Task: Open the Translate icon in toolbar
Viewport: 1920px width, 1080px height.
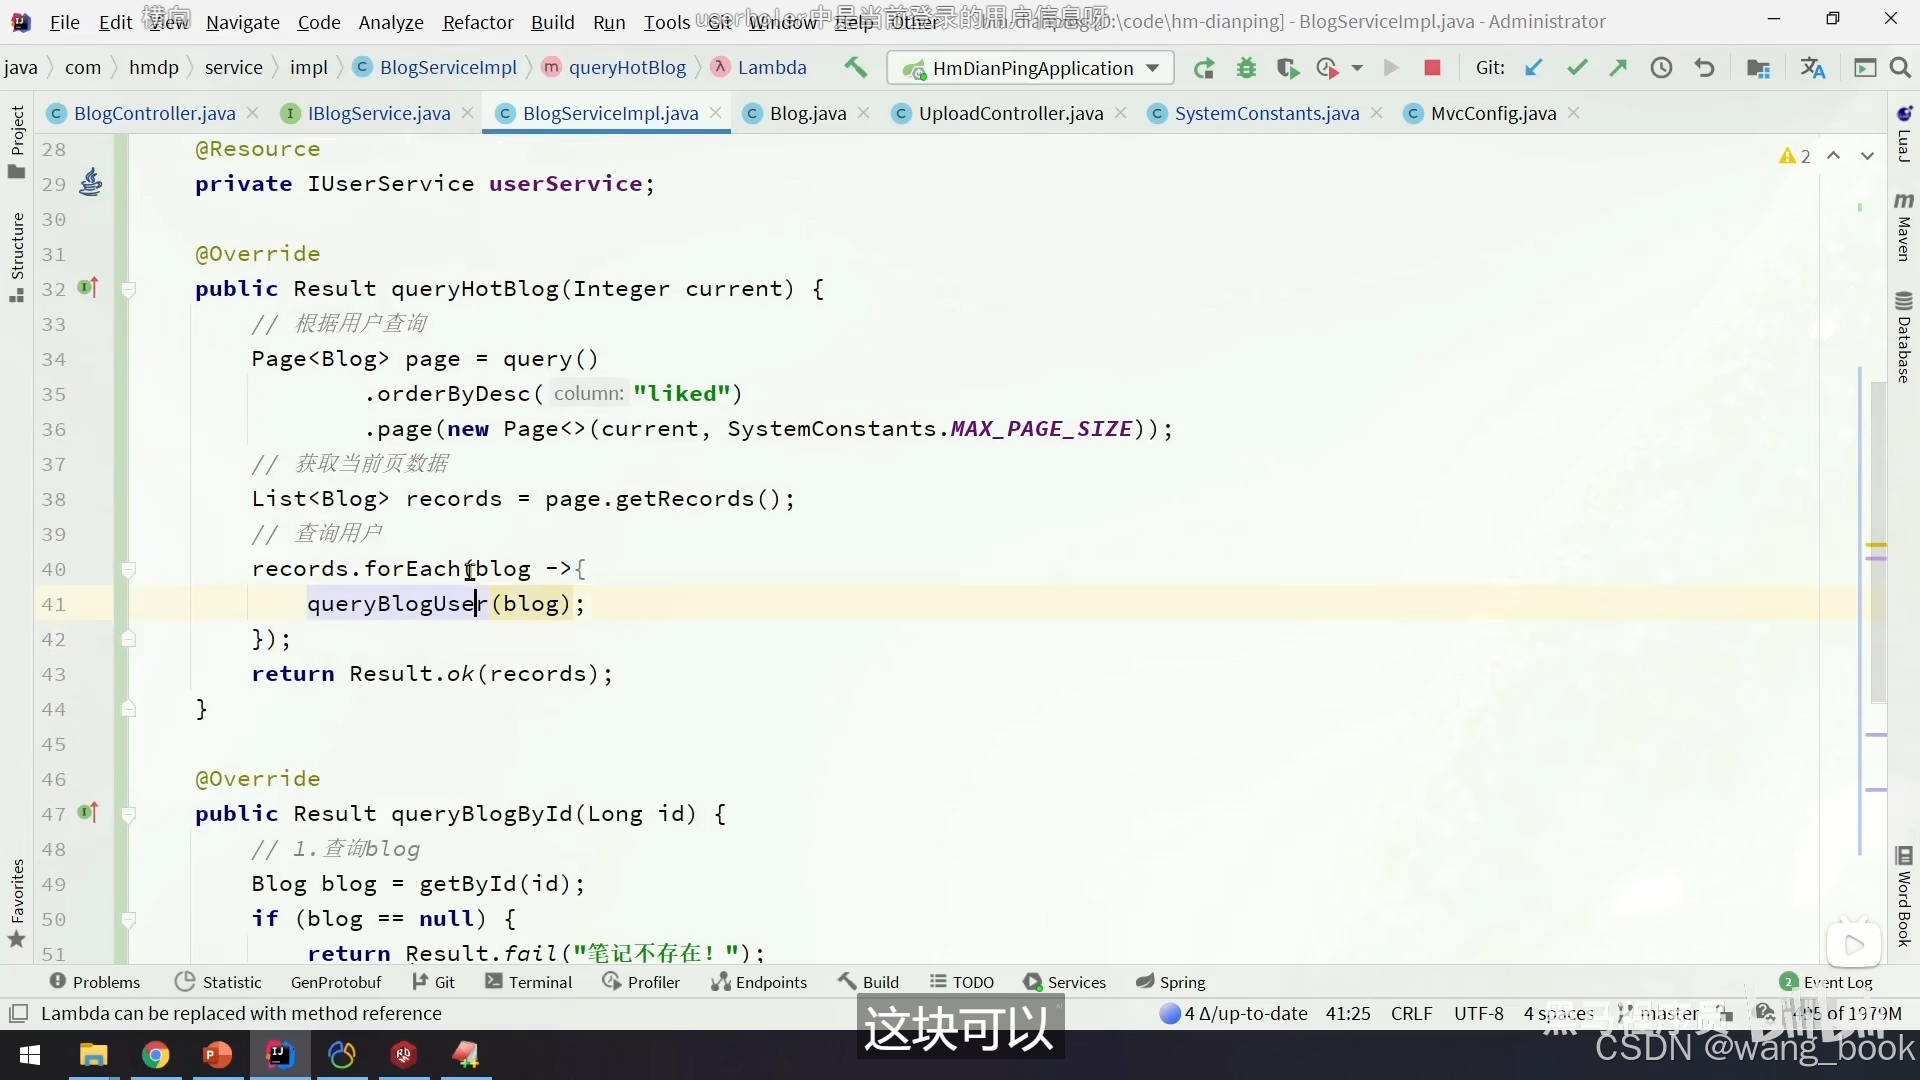Action: click(1813, 68)
